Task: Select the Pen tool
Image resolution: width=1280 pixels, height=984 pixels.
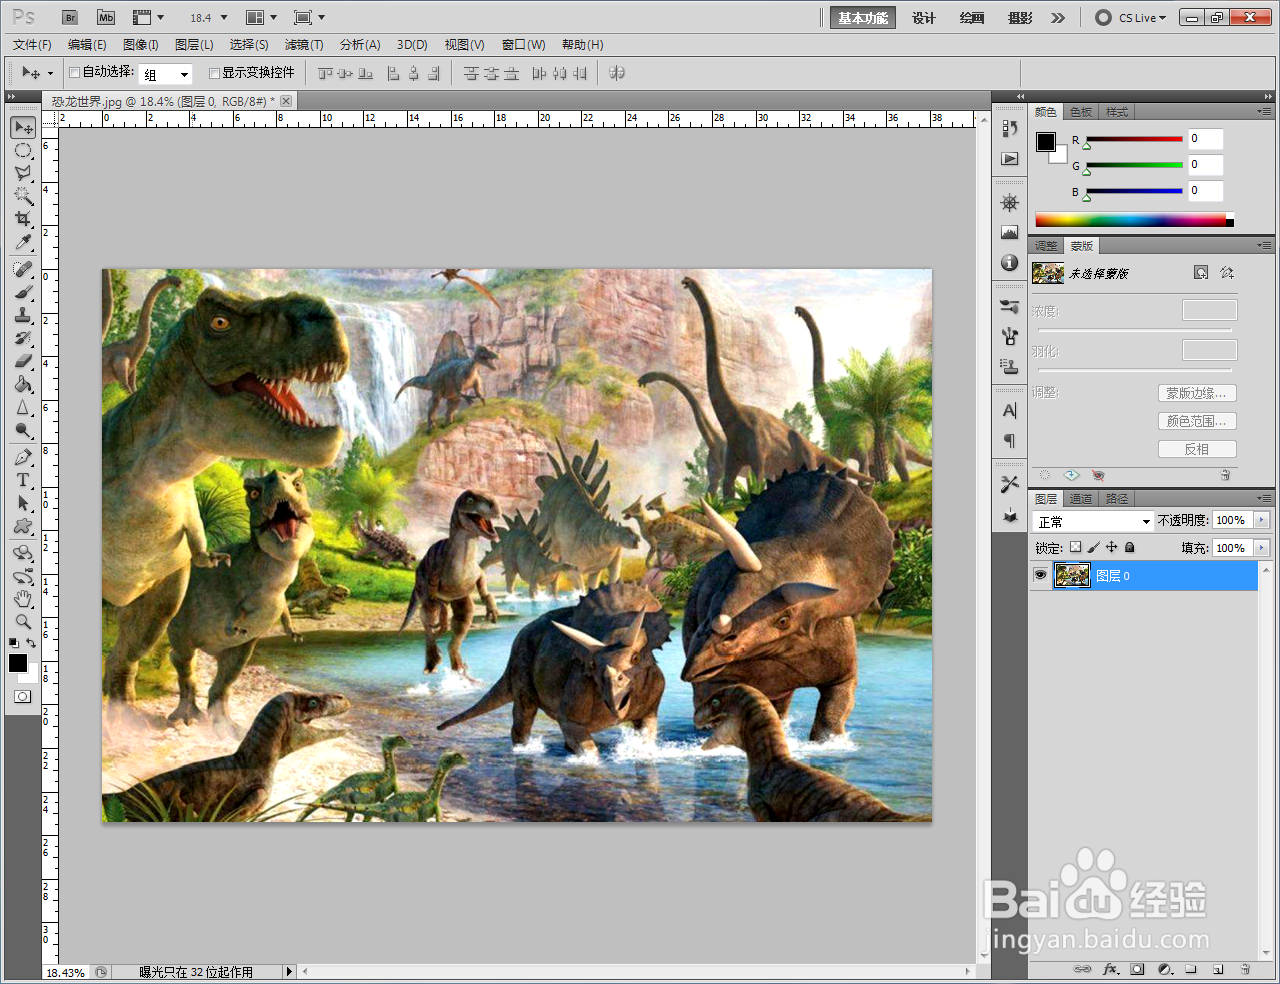Action: point(24,458)
